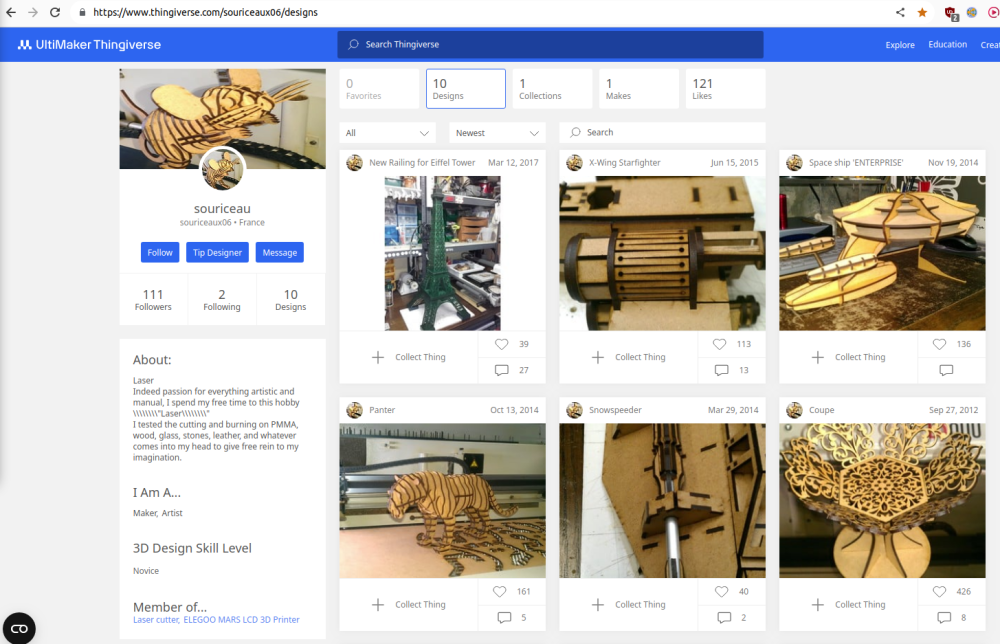The image size is (1000, 644).
Task: Open the Laser cutter group link
Action: (x=156, y=620)
